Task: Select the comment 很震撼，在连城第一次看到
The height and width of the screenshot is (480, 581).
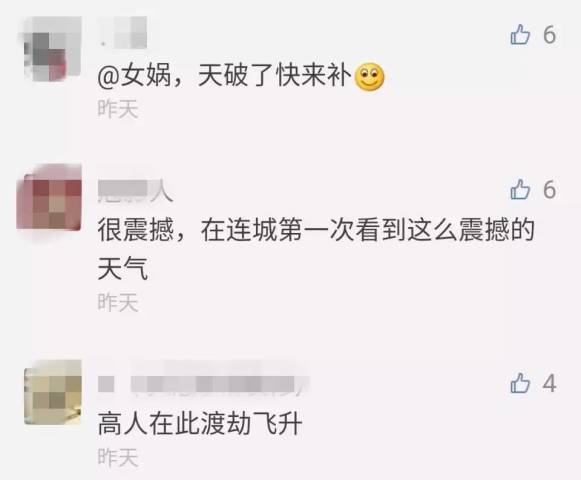Action: pyautogui.click(x=316, y=248)
